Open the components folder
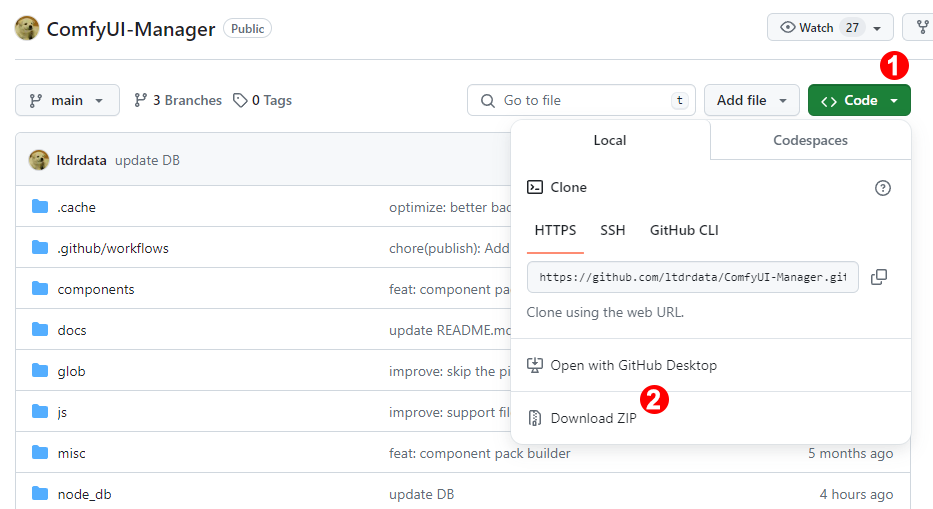Viewport: 933px width, 509px height. 96,289
